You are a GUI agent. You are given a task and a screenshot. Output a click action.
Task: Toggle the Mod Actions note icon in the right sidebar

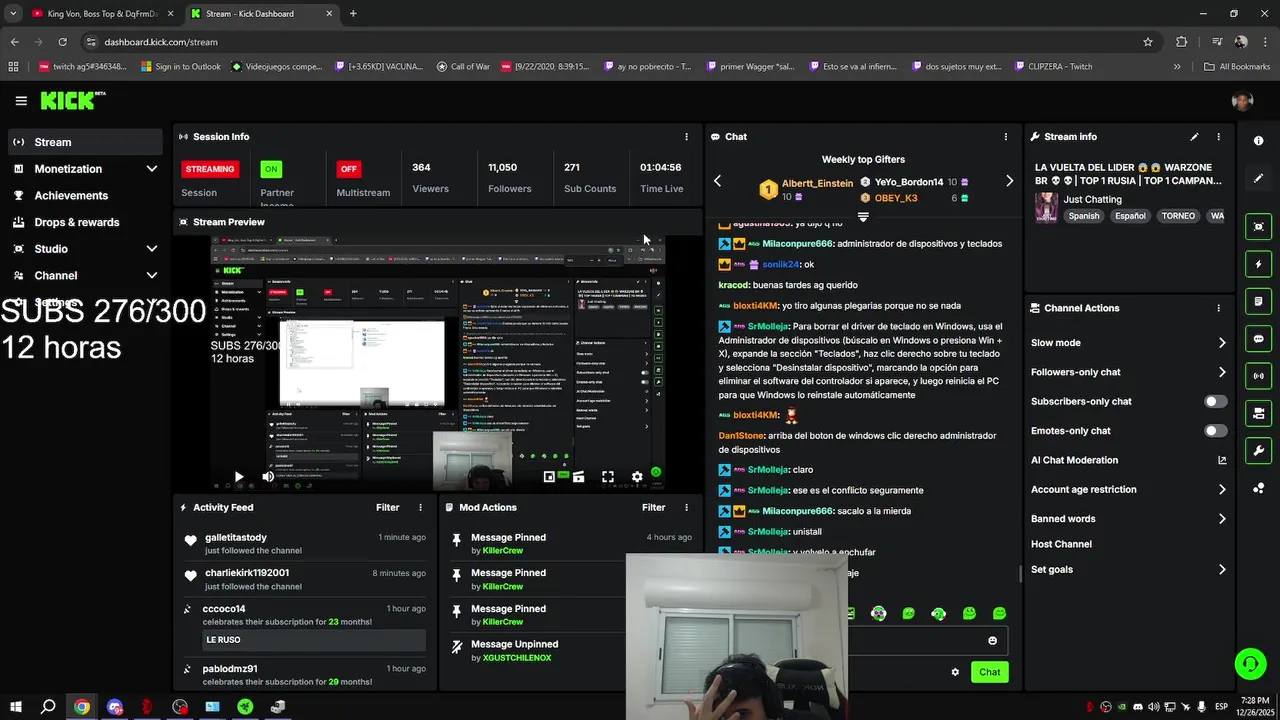1258,301
